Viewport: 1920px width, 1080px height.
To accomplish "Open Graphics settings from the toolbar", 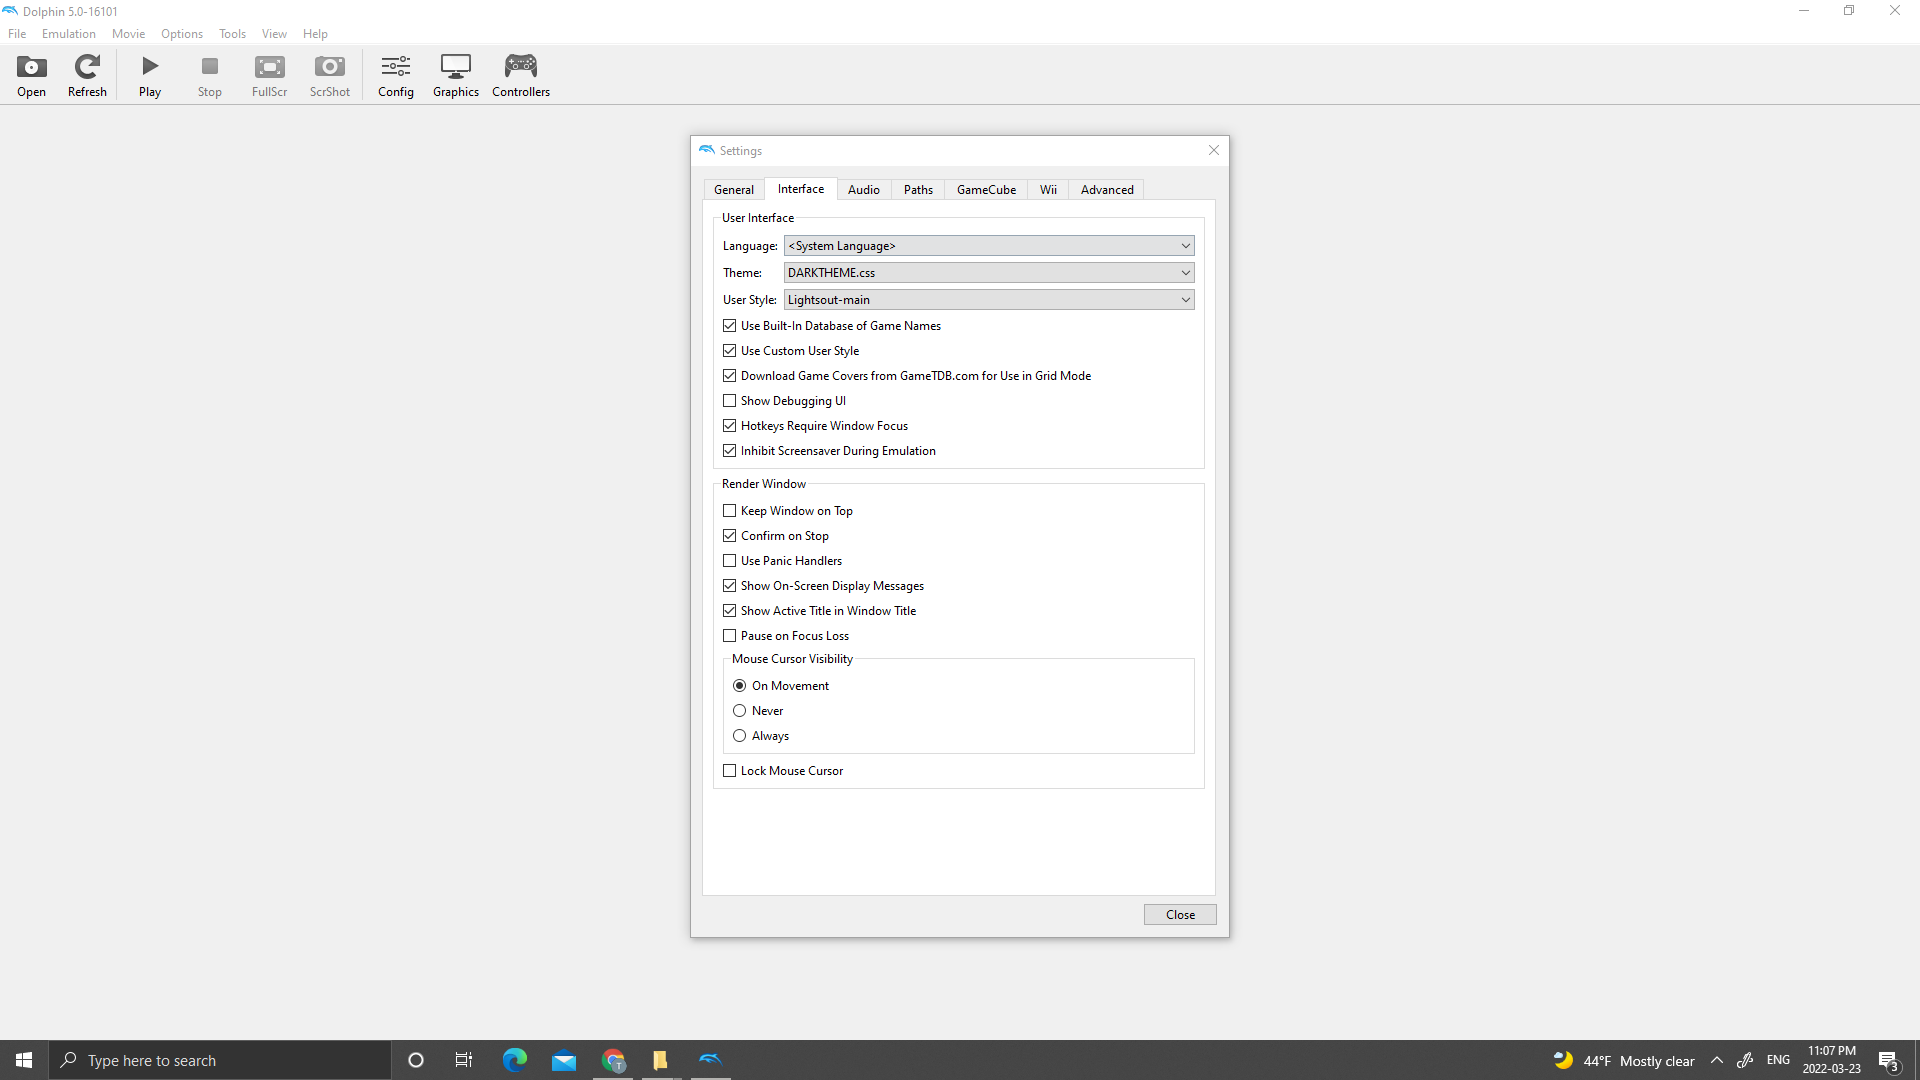I will (455, 75).
